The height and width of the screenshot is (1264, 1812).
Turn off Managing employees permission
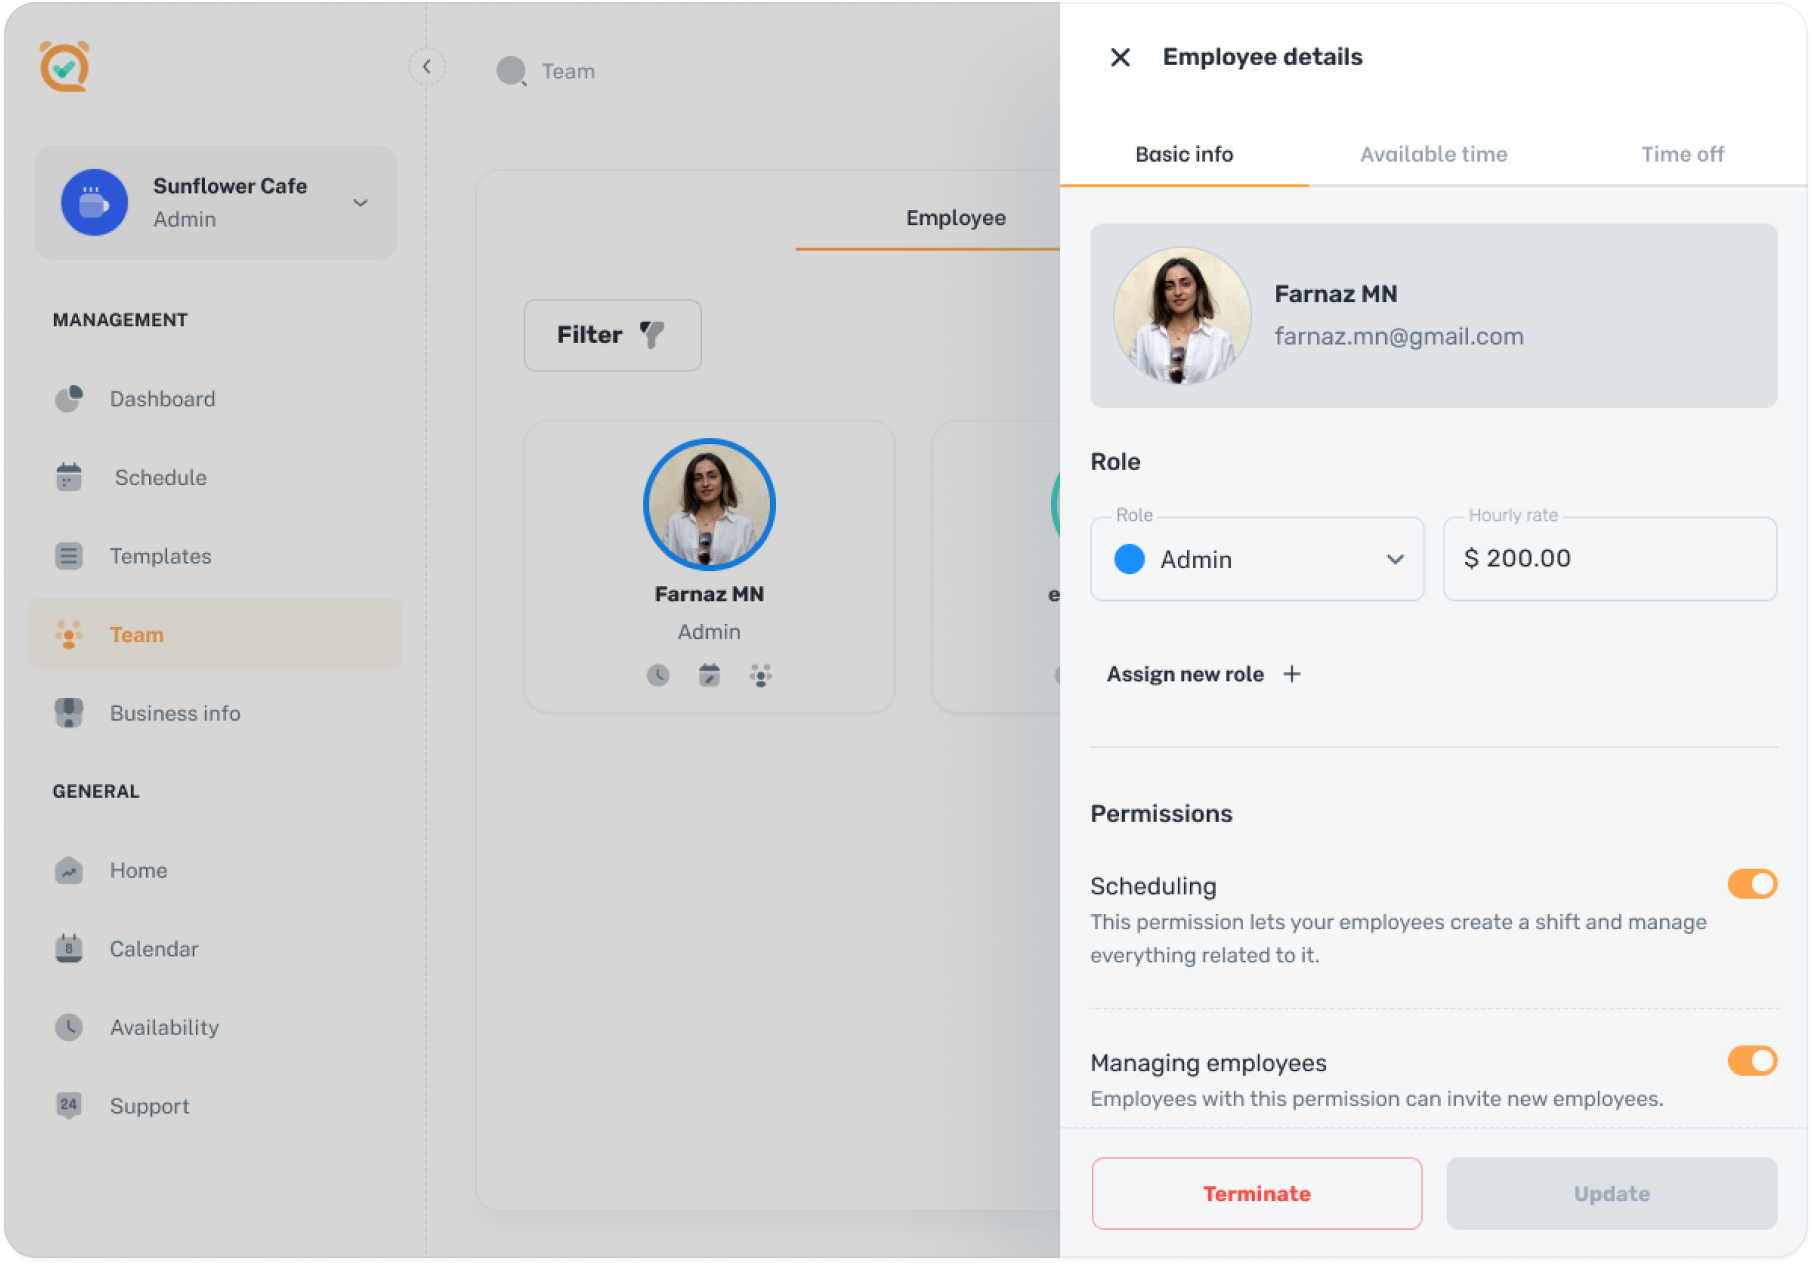1751,1061
